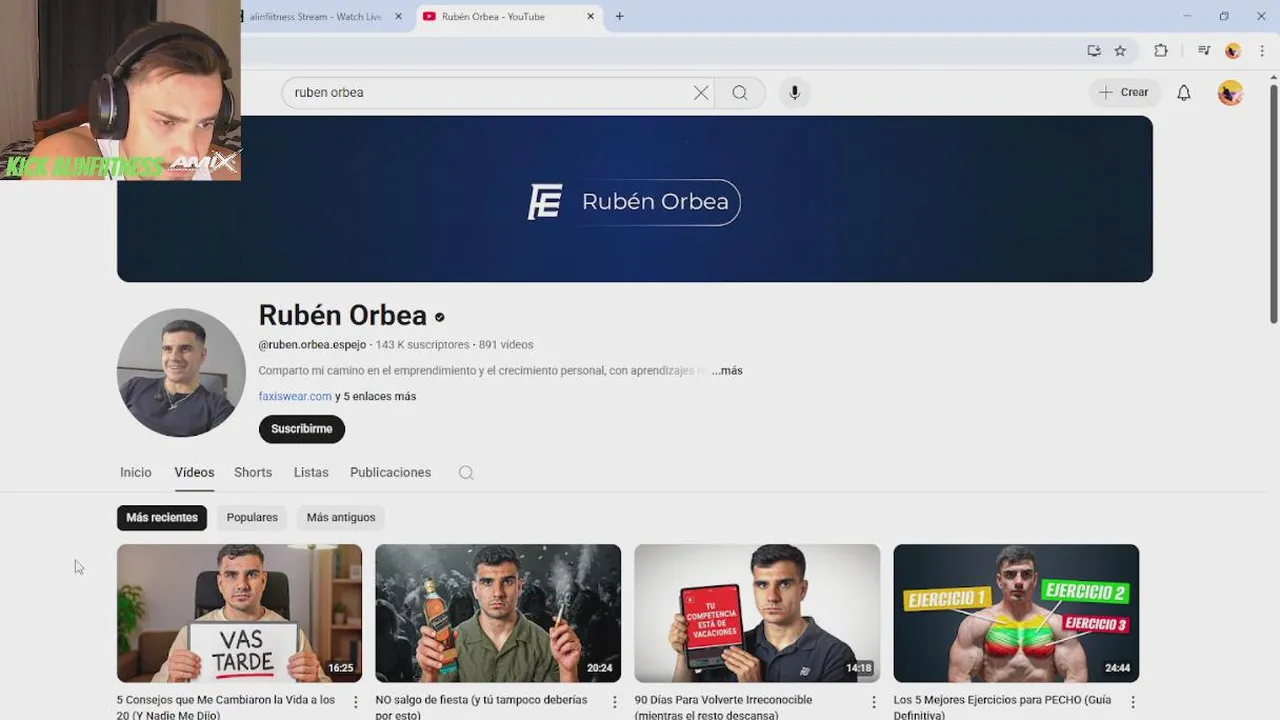
Task: Open options menu for 90 Días video
Action: pos(874,702)
